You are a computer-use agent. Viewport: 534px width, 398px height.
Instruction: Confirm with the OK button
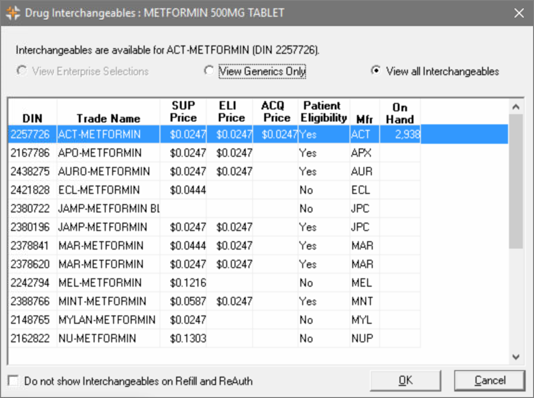[405, 380]
